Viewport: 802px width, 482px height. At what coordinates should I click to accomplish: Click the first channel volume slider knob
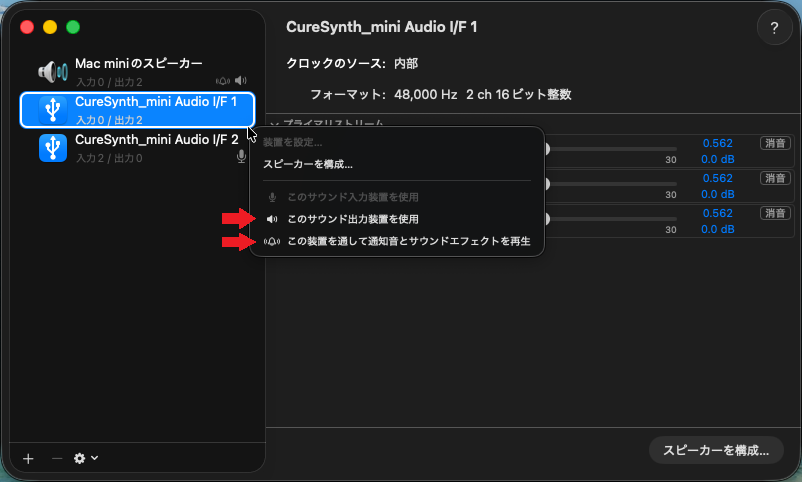[548, 149]
